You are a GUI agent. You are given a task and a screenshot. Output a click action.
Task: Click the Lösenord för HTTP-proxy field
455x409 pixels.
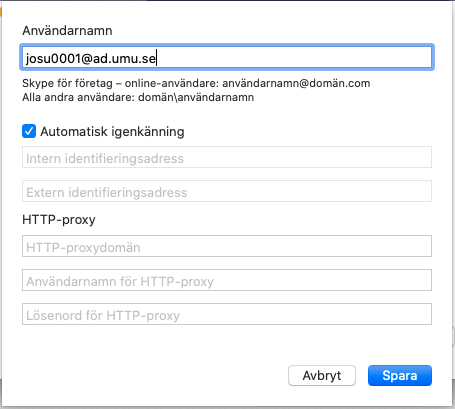tap(227, 314)
